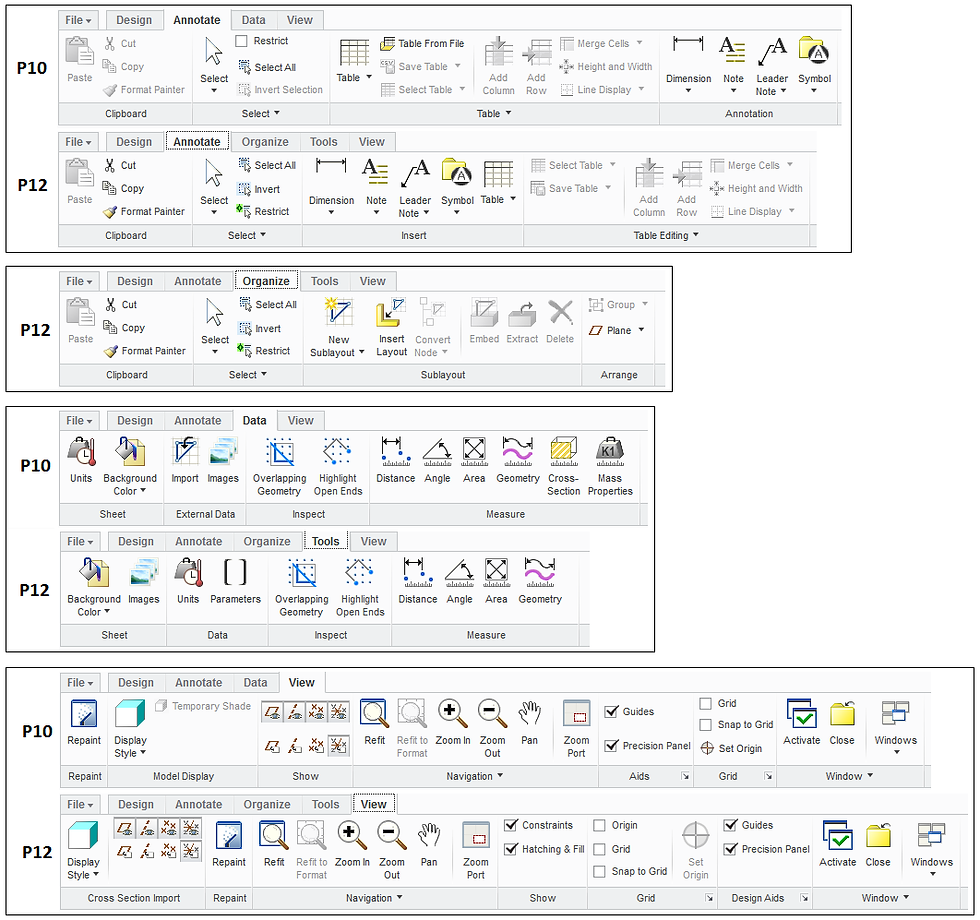Screen dimensions: 980x920
Task: Expand Navigation group dropdown in the P12 View ribbon
Action: pos(399,898)
